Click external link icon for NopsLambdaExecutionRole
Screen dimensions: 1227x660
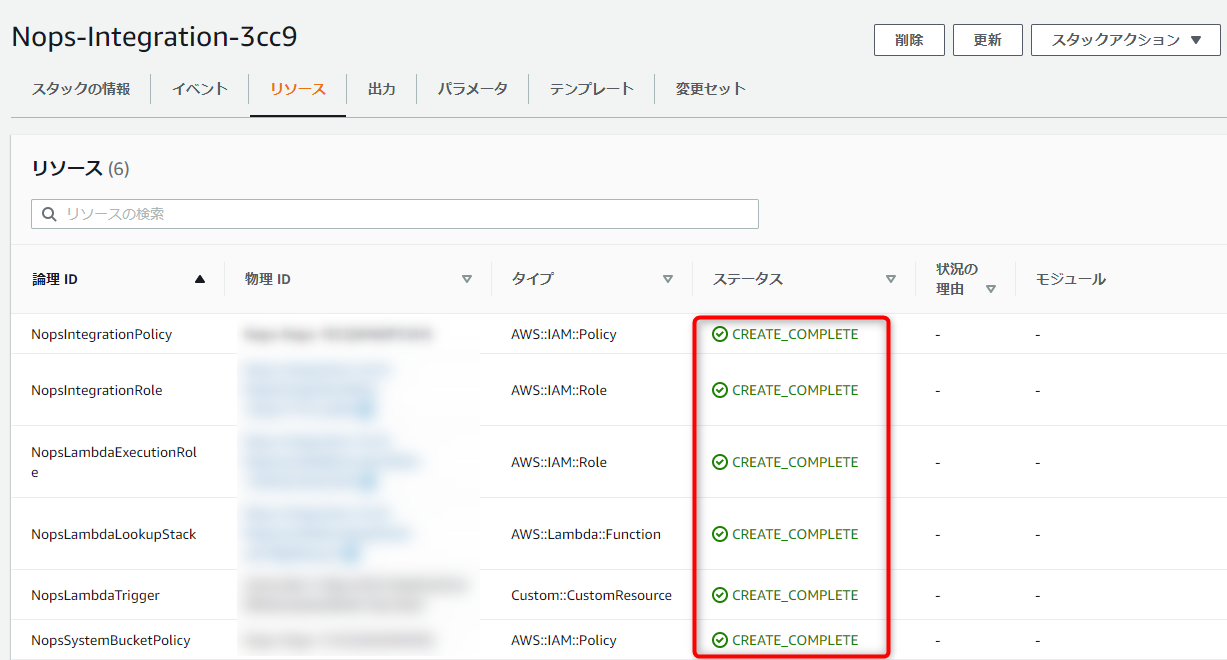367,480
